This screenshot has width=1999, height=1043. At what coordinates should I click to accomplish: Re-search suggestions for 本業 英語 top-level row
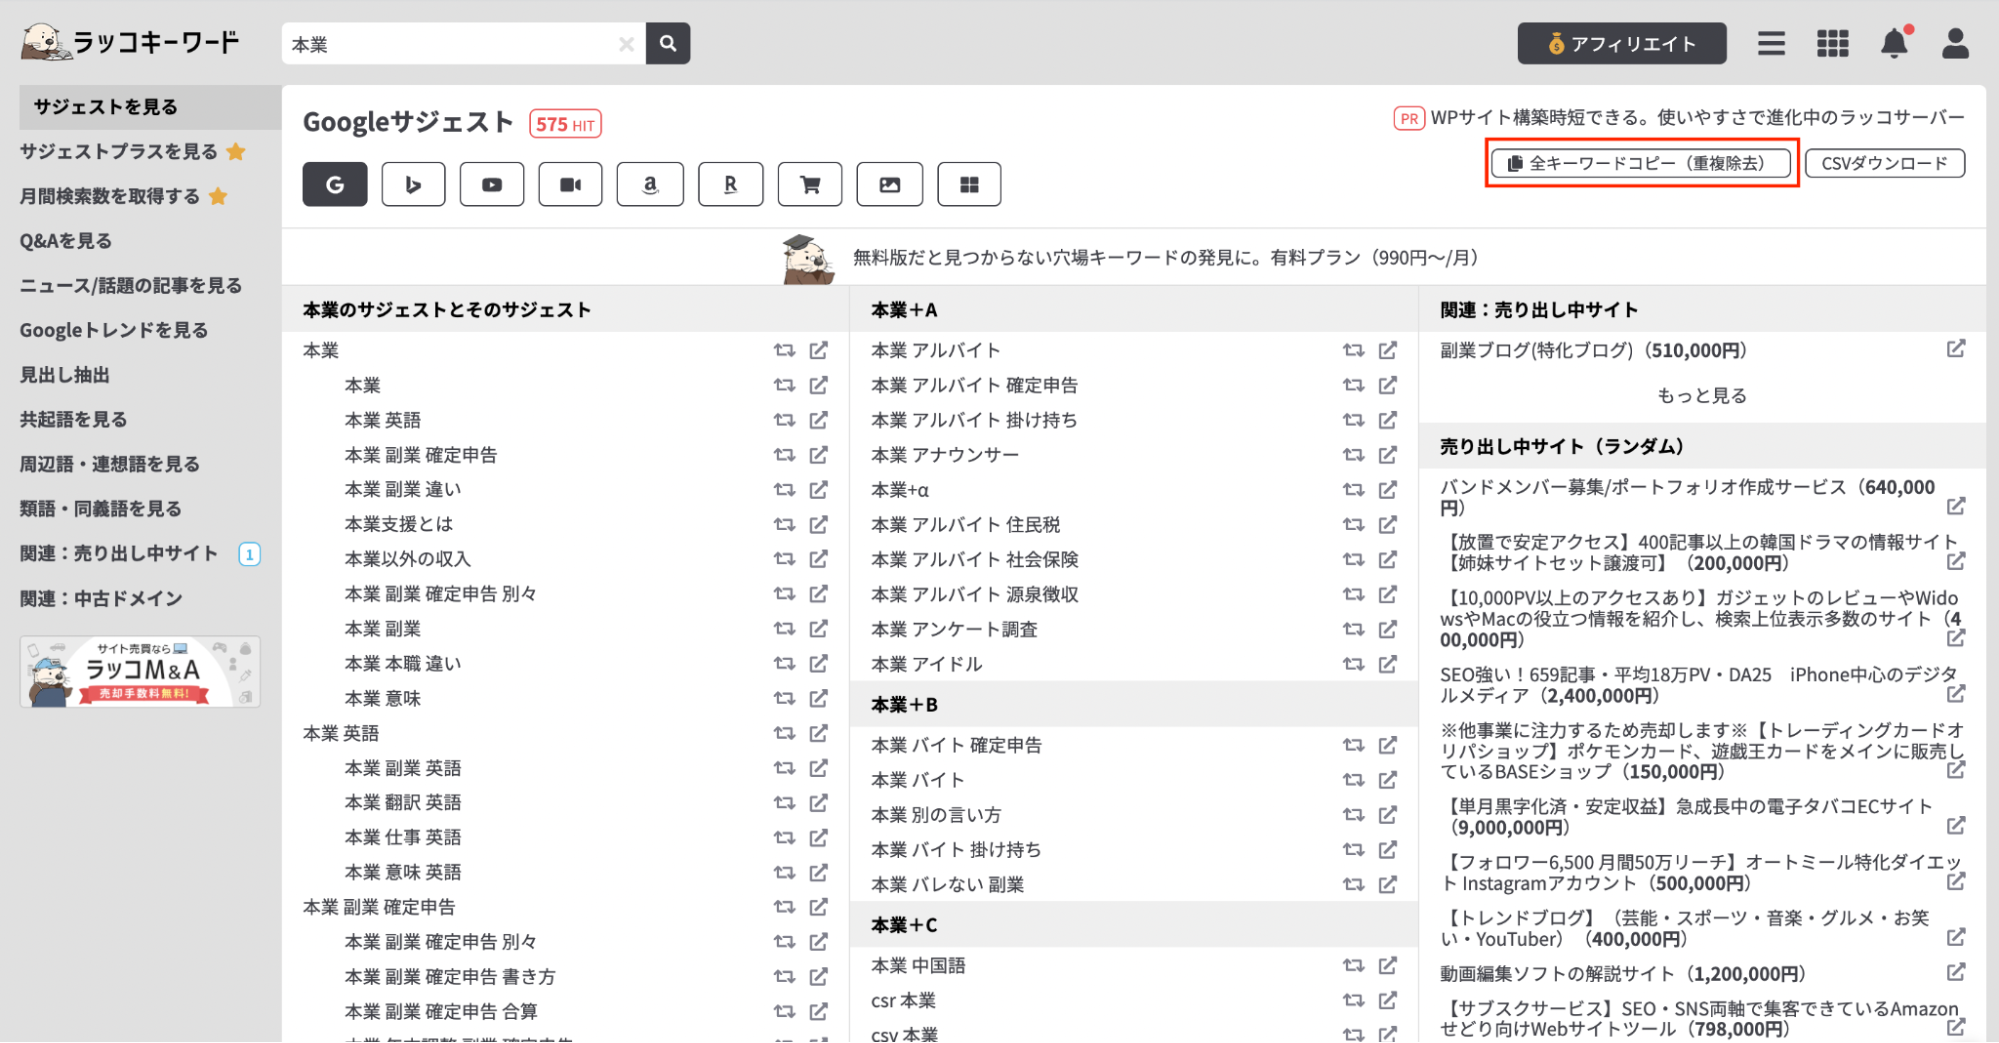(x=784, y=733)
